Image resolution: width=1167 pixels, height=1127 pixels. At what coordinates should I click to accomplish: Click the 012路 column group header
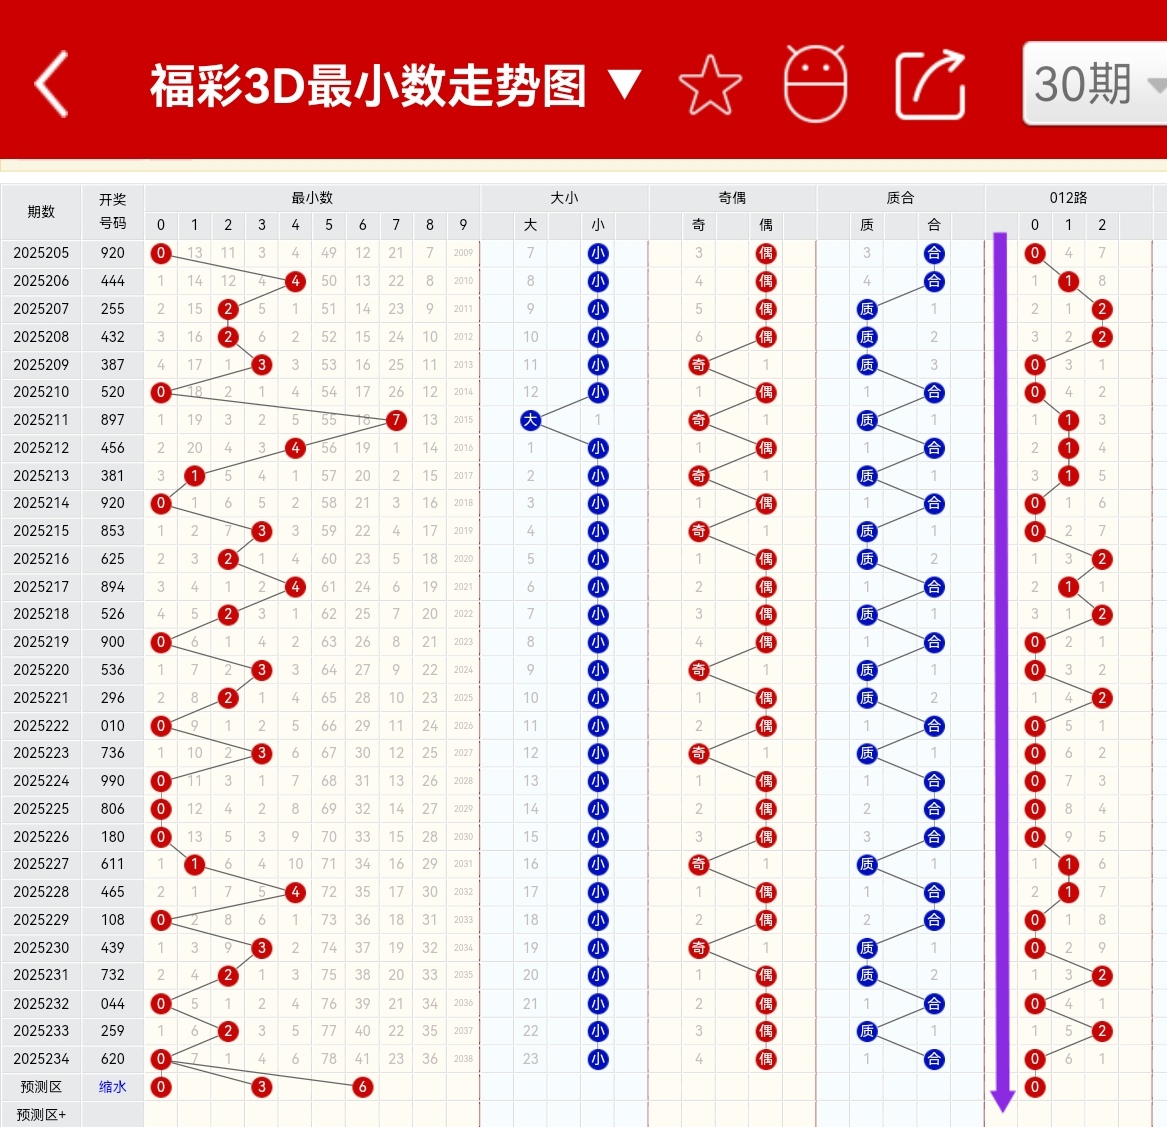point(1069,198)
